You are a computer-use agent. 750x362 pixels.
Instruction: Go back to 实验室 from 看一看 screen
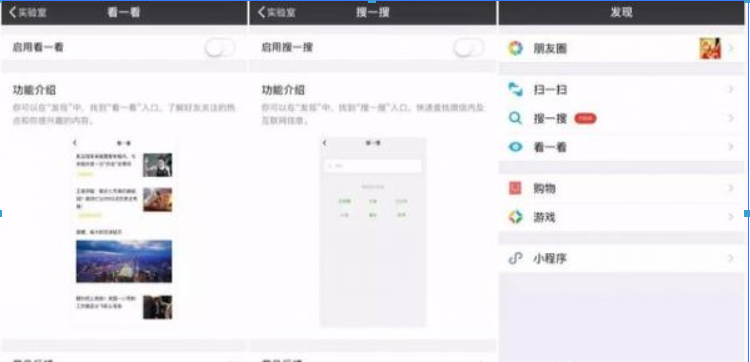28,13
